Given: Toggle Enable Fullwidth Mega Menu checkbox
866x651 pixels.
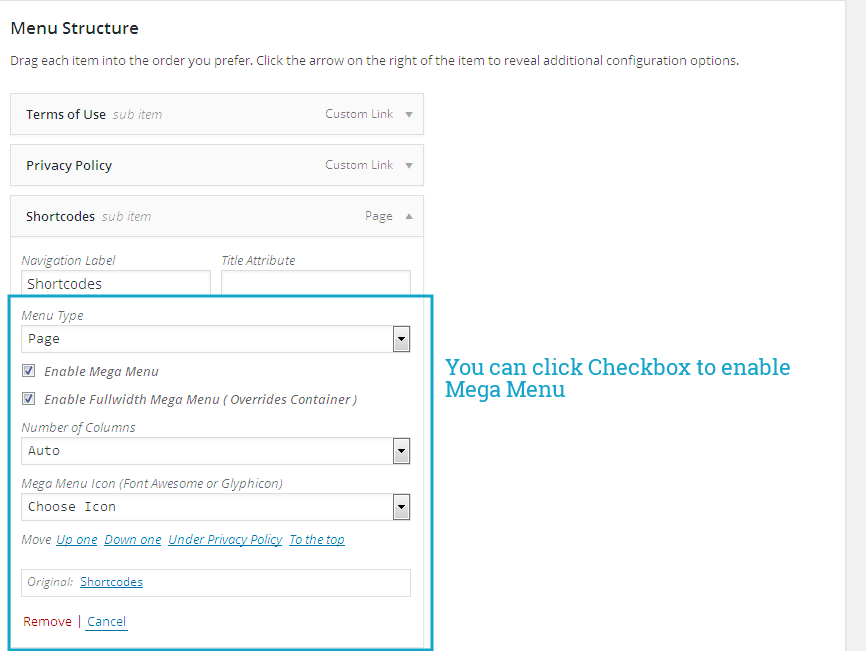Looking at the screenshot, I should click(x=28, y=399).
